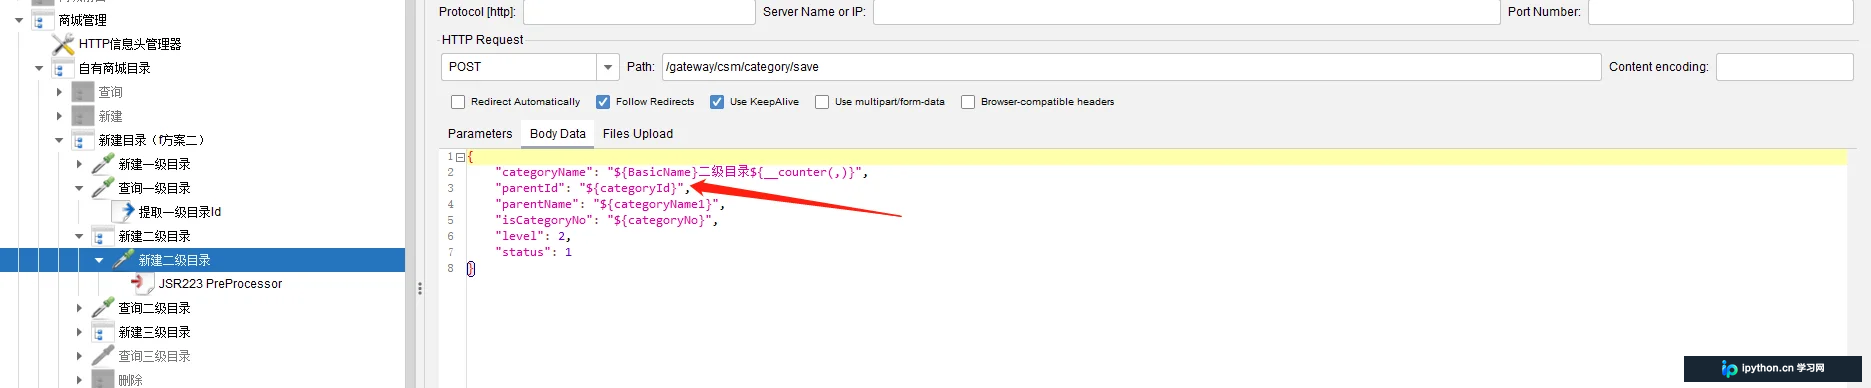Click the Content encoding field

click(1784, 67)
